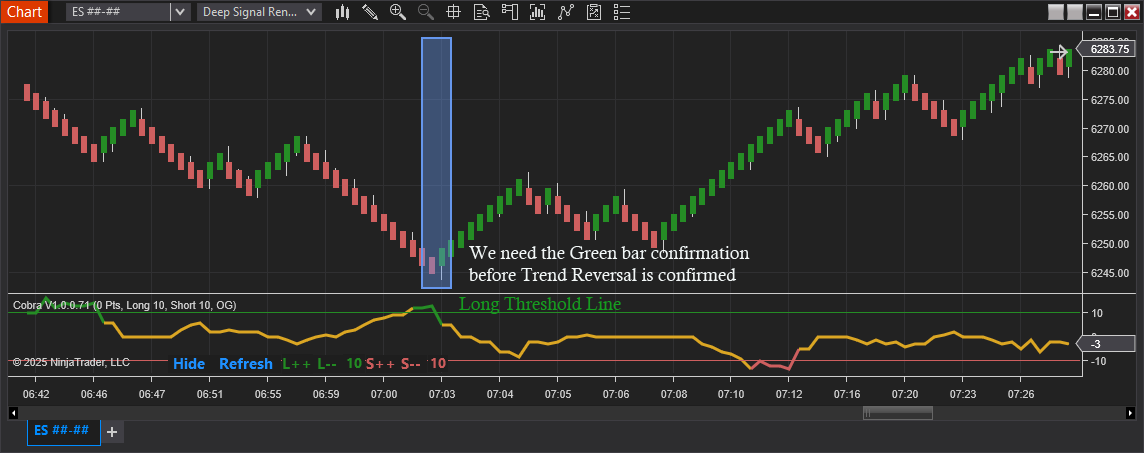Image resolution: width=1144 pixels, height=453 pixels.
Task: Click Refresh in the Cobra panel
Action: pos(245,364)
